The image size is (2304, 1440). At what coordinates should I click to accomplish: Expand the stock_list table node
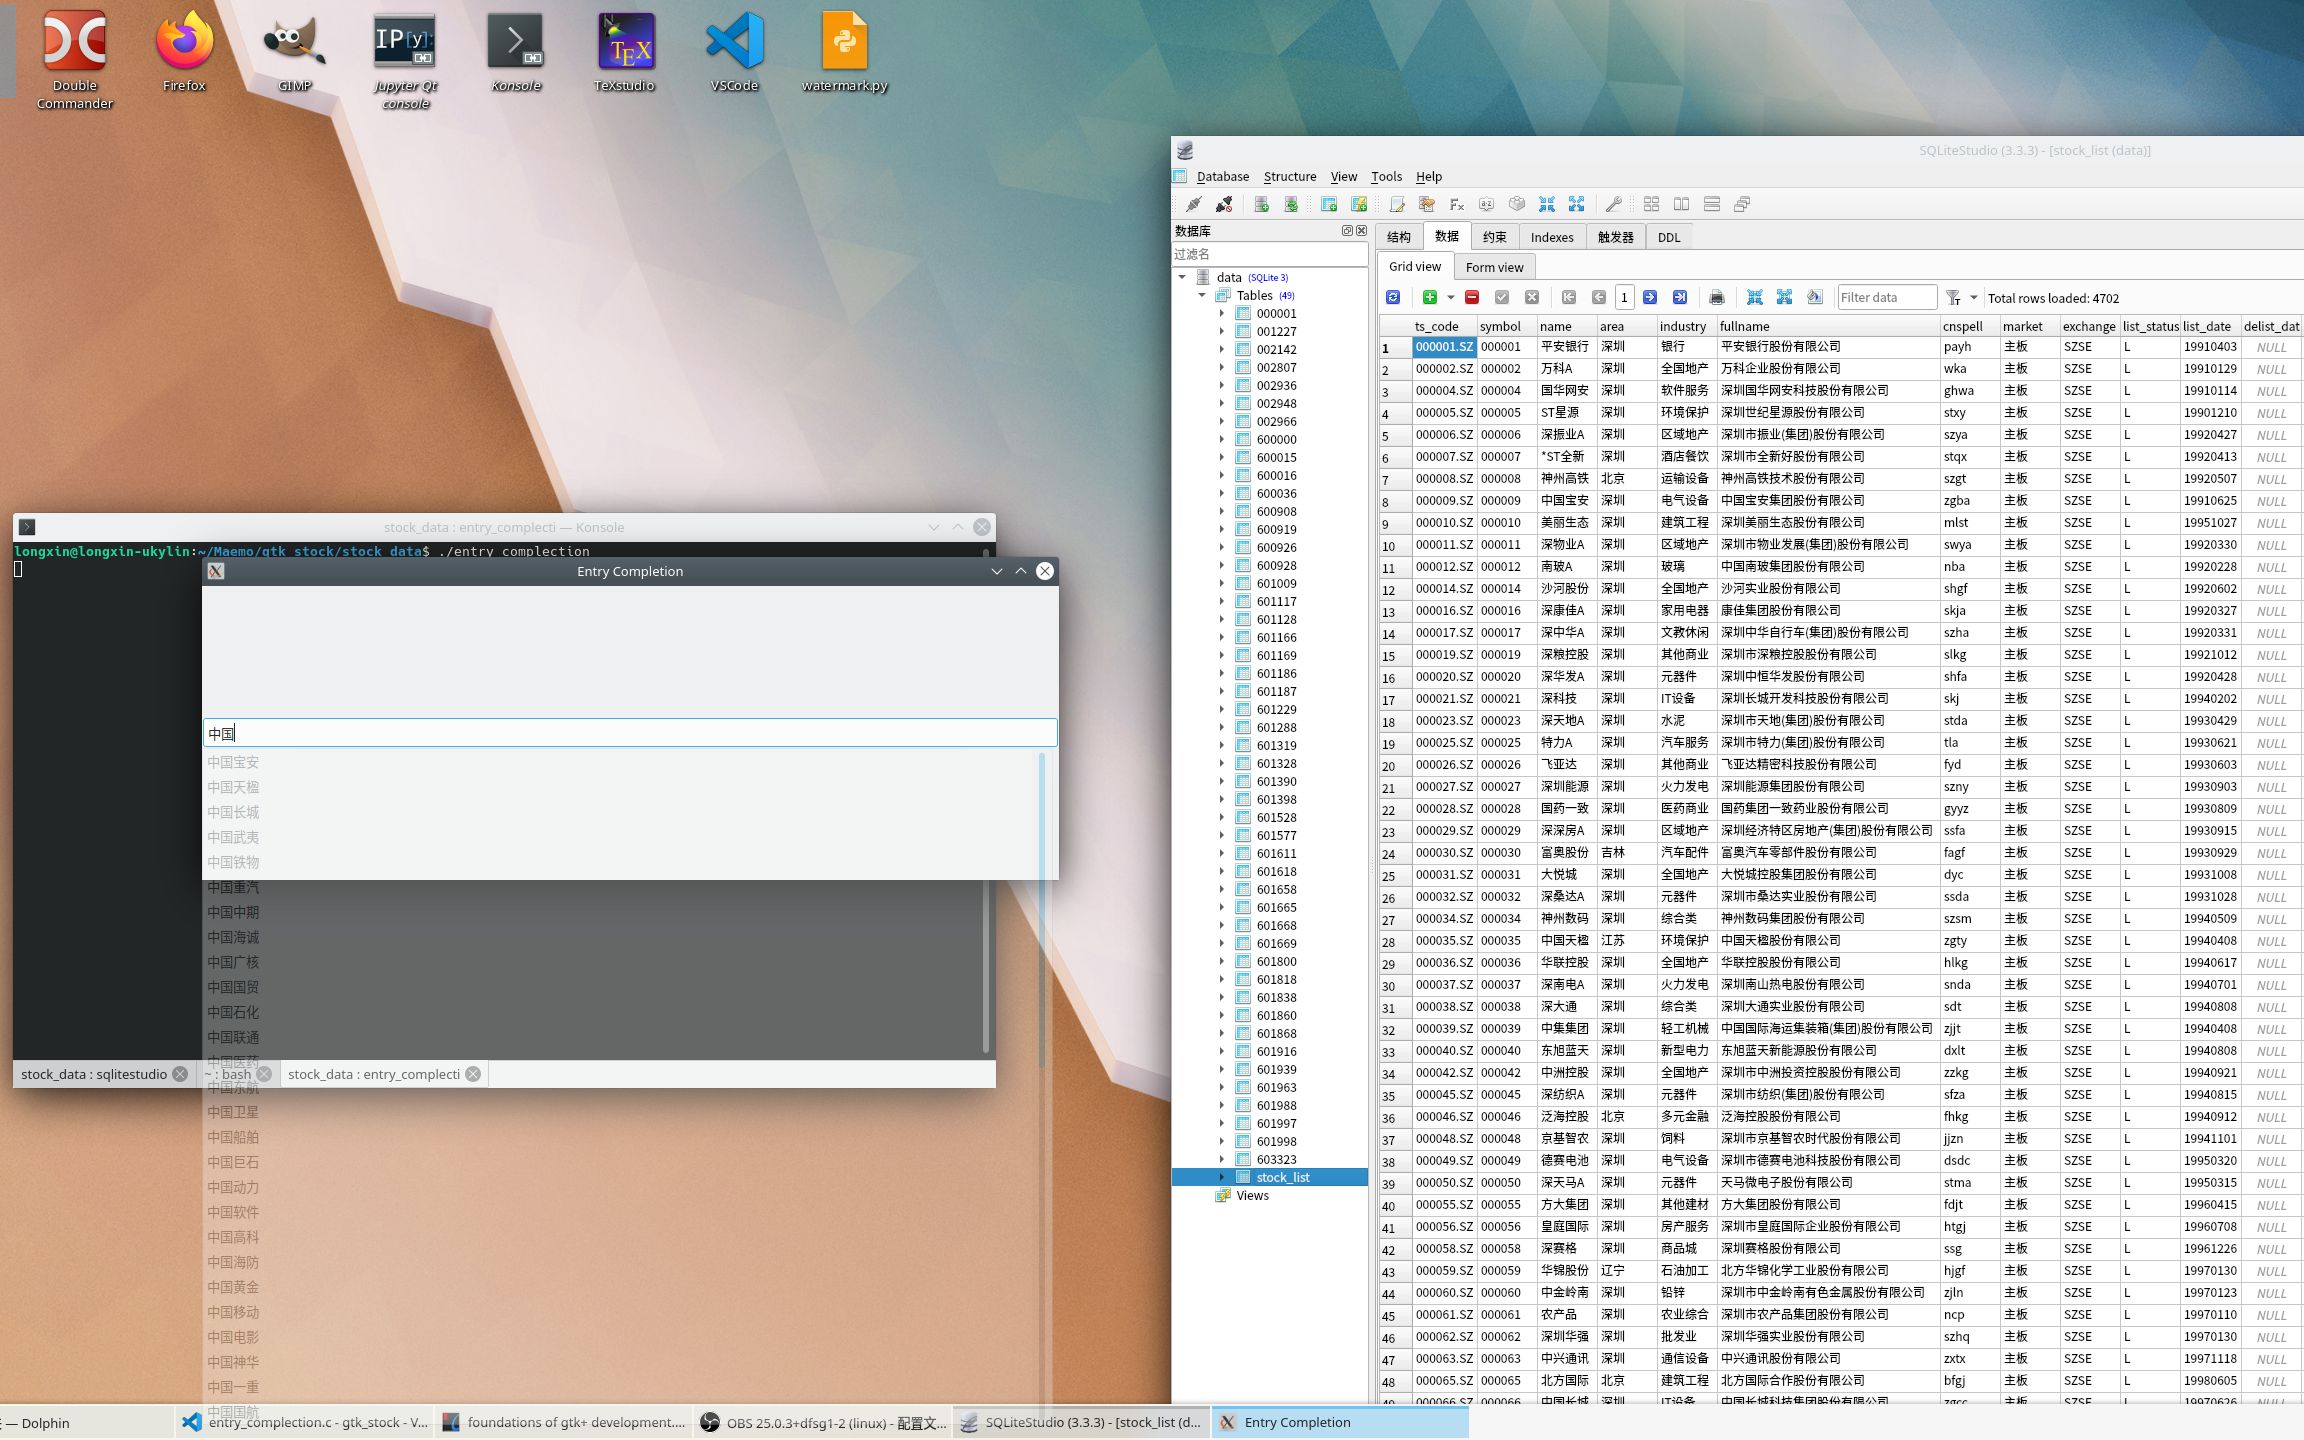pos(1221,1177)
